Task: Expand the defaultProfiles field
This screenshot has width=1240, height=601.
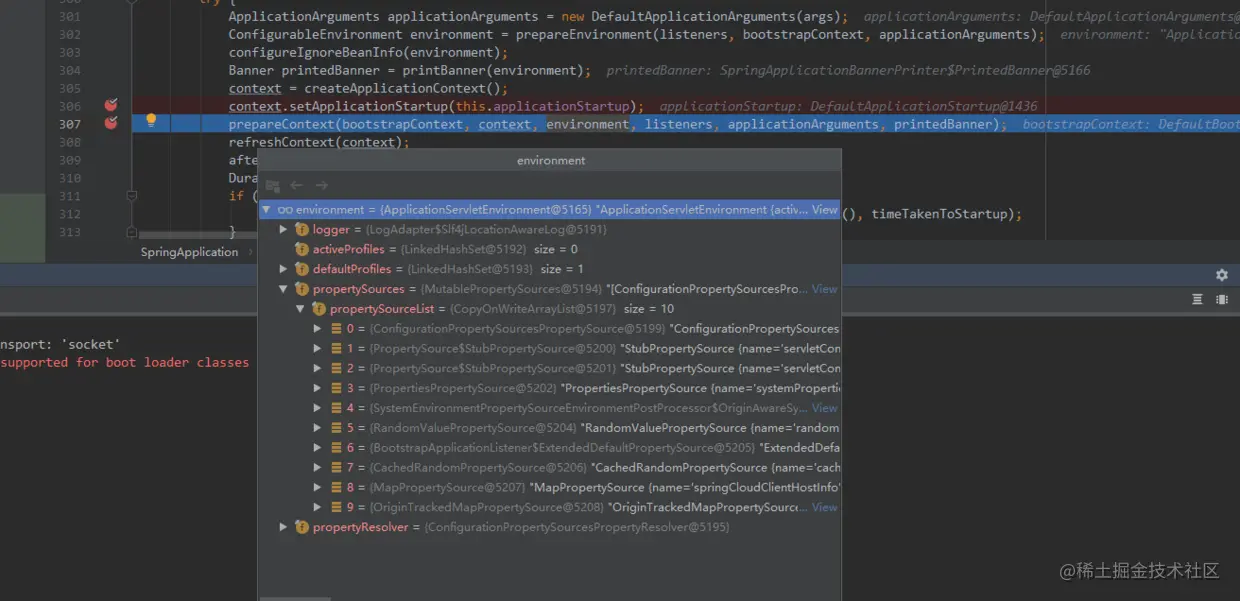Action: pos(284,269)
